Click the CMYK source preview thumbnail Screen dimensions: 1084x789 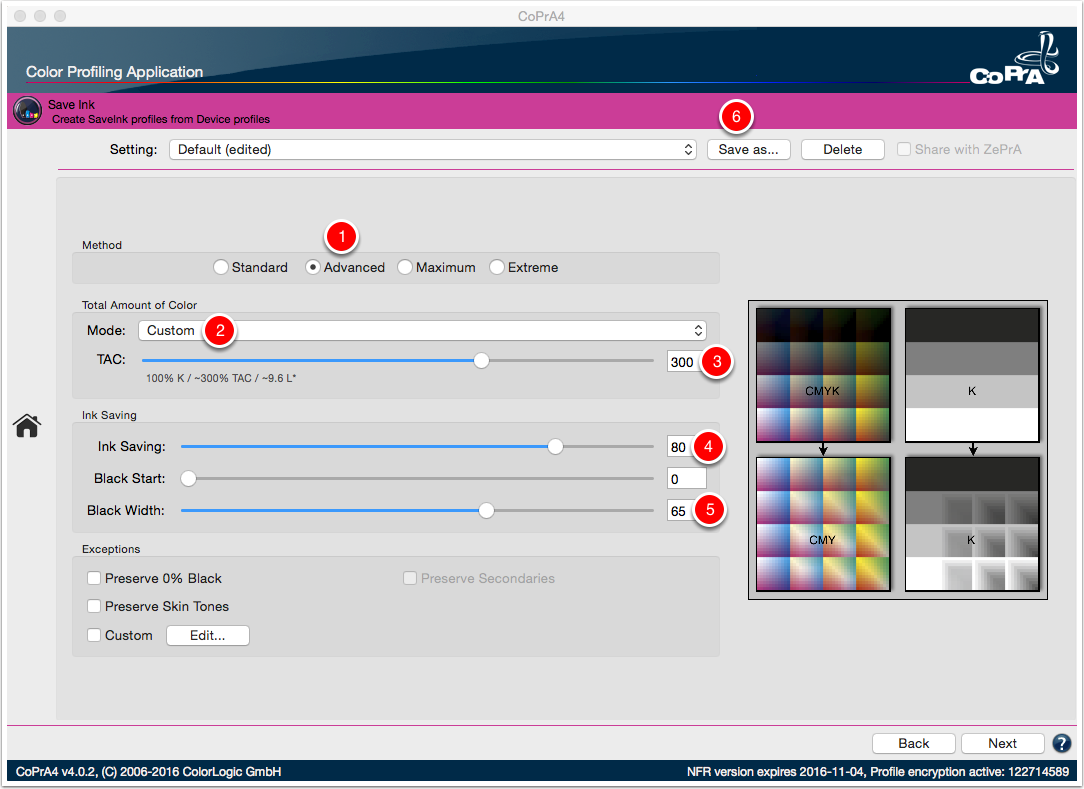click(823, 375)
